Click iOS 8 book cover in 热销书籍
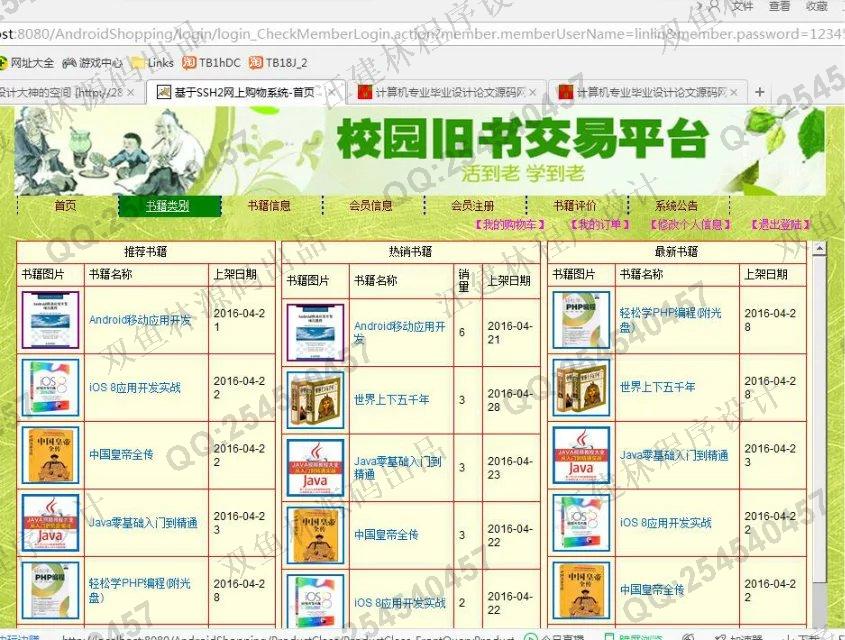This screenshot has width=845, height=640. pyautogui.click(x=315, y=602)
